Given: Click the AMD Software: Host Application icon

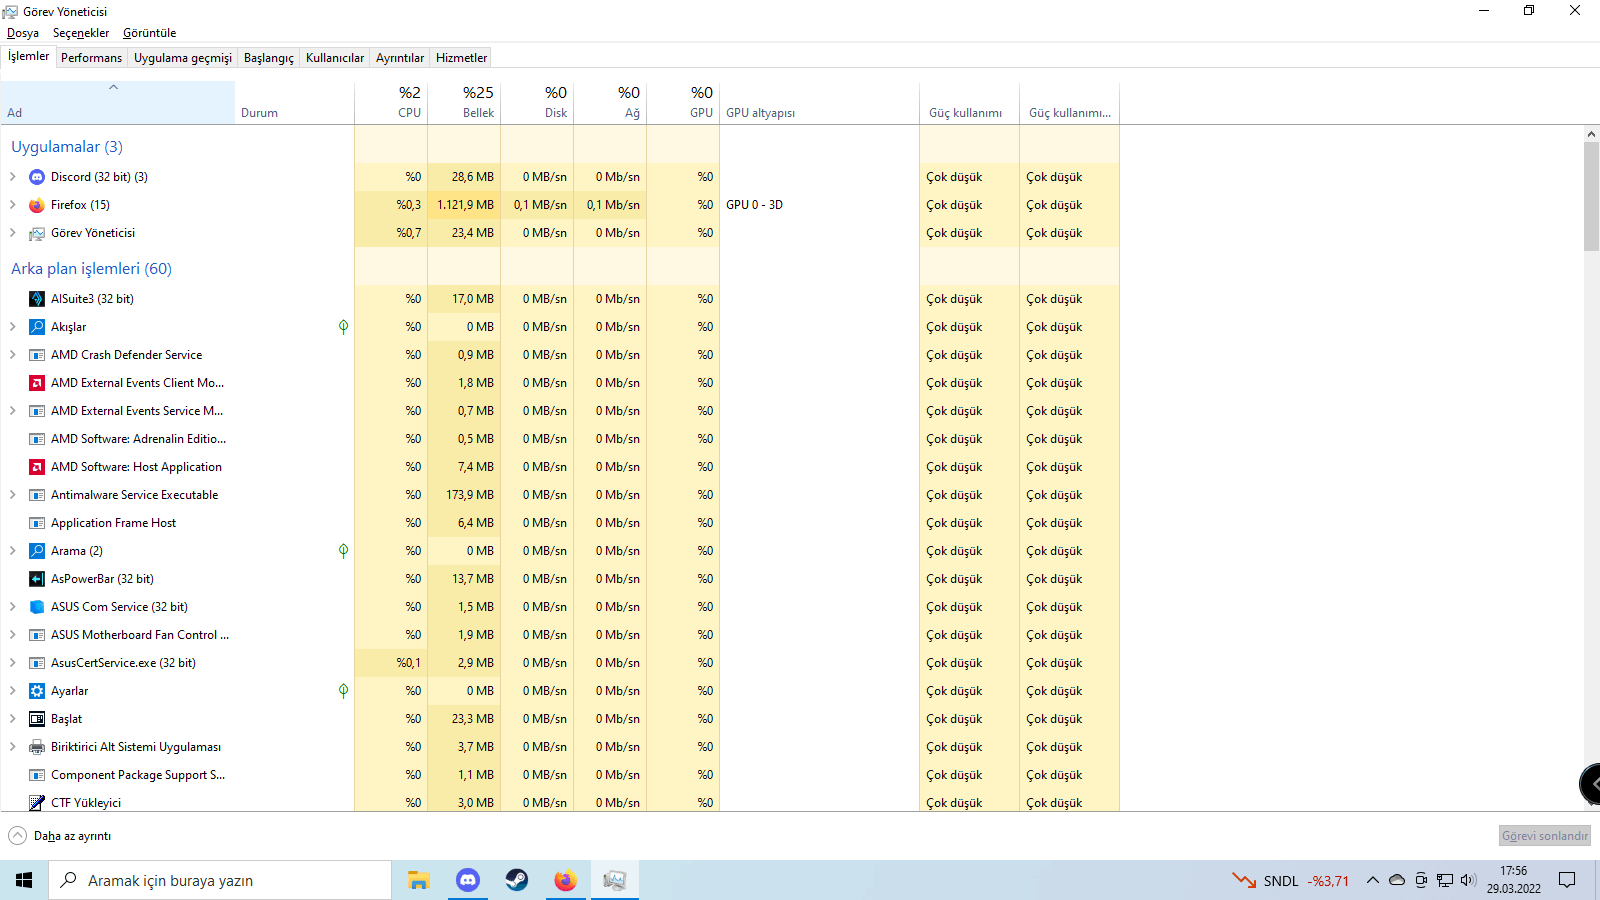Looking at the screenshot, I should [37, 467].
